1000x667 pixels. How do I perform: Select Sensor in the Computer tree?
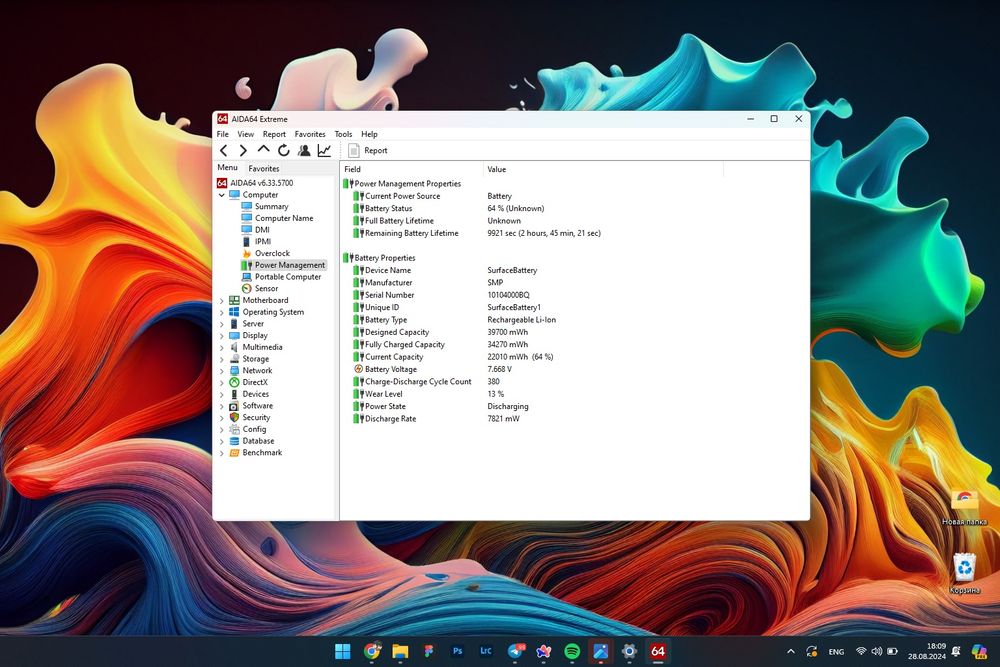(x=266, y=289)
